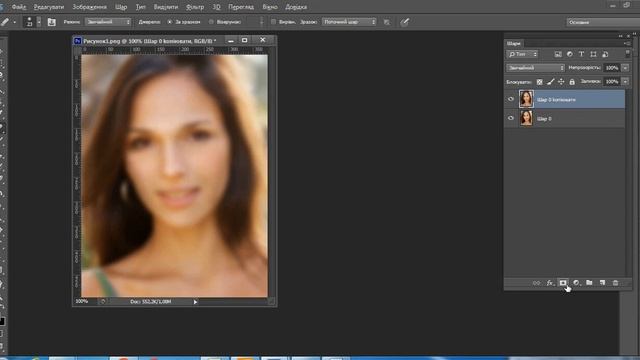Open the tool preset dropdown arrow
Screen dimensions: 640x360
(x=14, y=22)
